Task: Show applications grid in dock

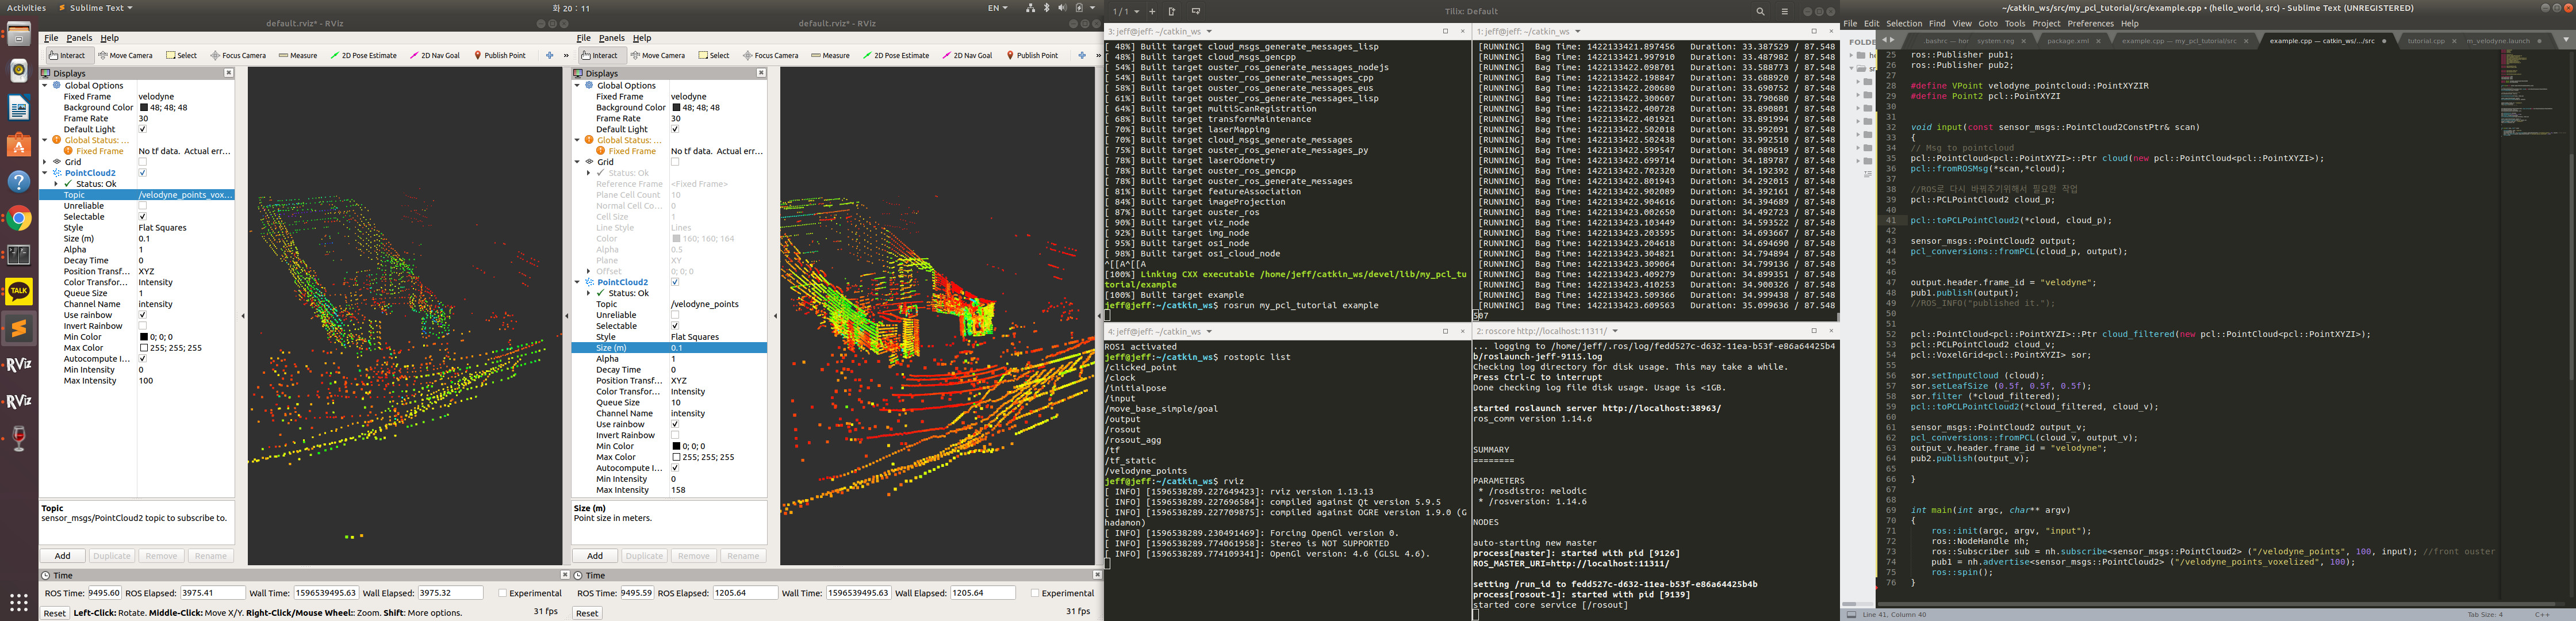Action: [x=19, y=602]
